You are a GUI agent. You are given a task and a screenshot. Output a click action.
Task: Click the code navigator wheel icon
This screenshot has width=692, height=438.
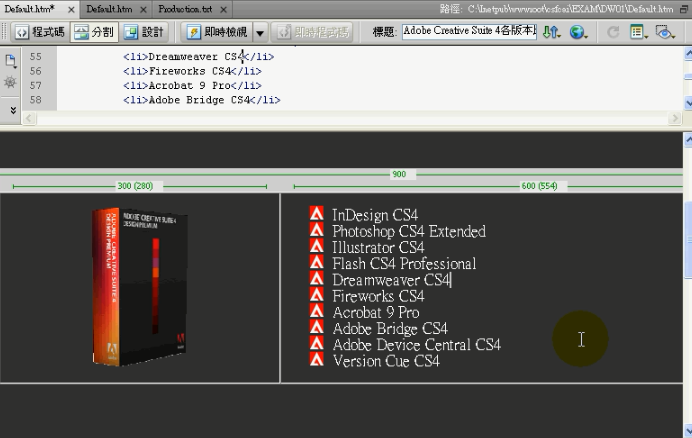[10, 82]
